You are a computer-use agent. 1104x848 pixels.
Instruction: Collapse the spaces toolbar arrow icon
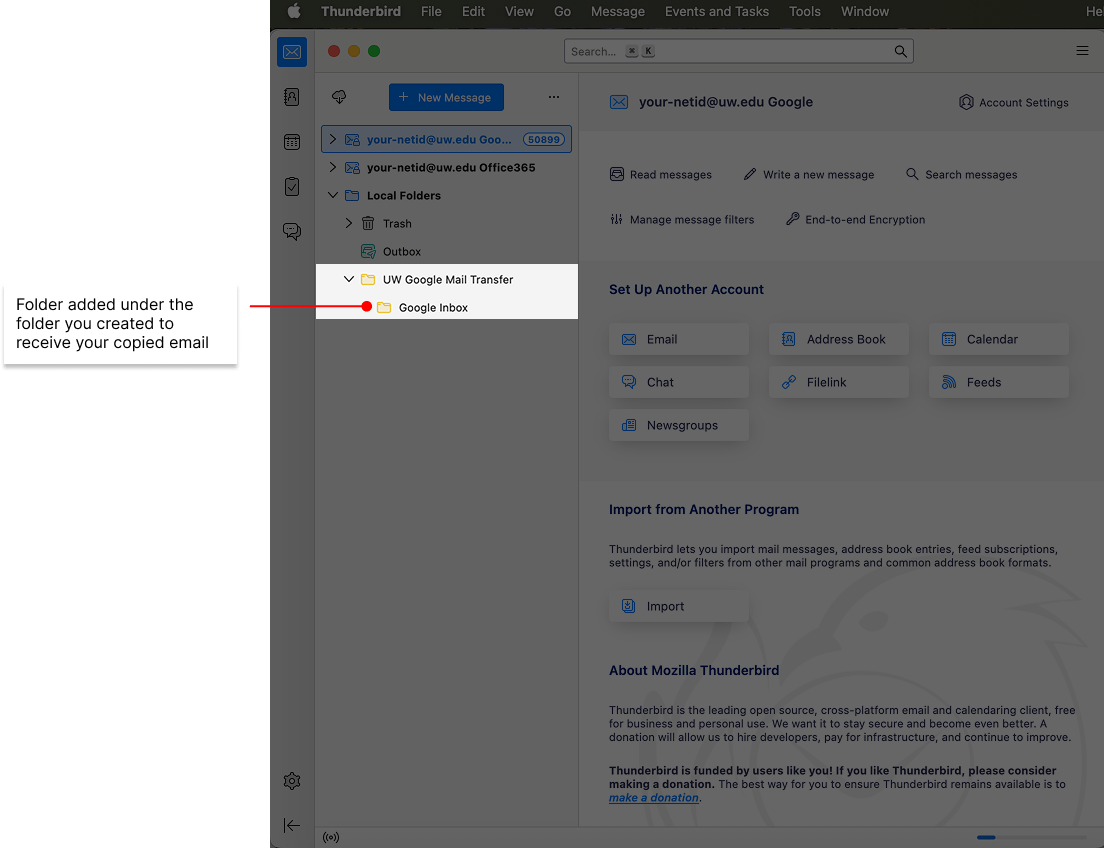pos(292,825)
